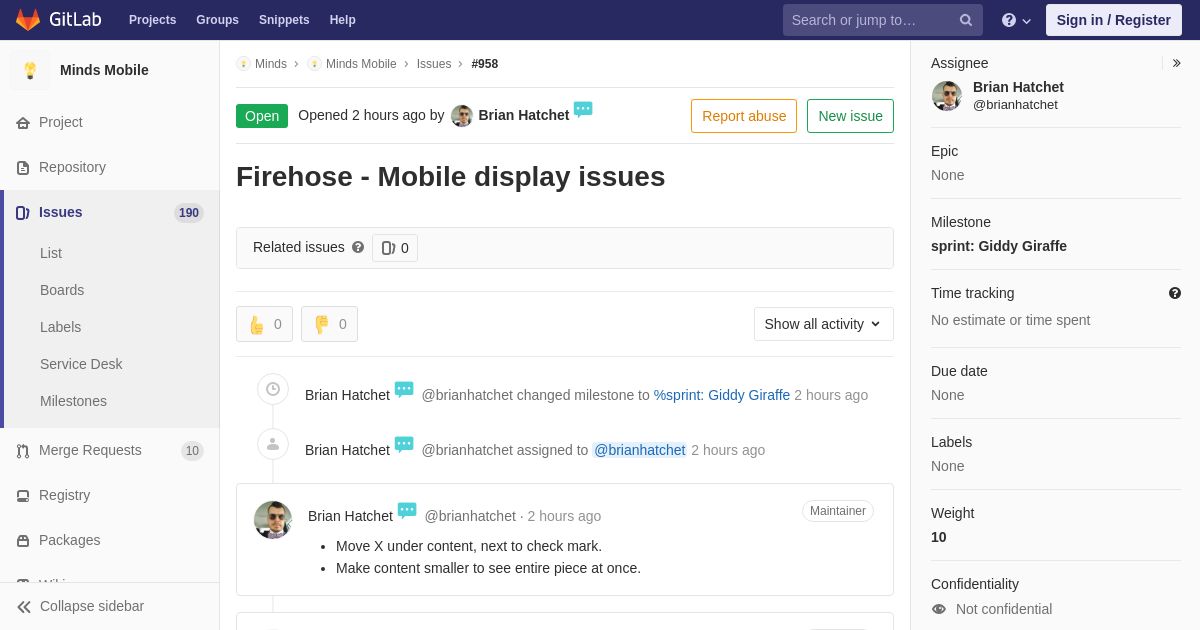Click the Minds Mobile lightbulb project avatar
This screenshot has height=630, width=1200.
(30, 70)
